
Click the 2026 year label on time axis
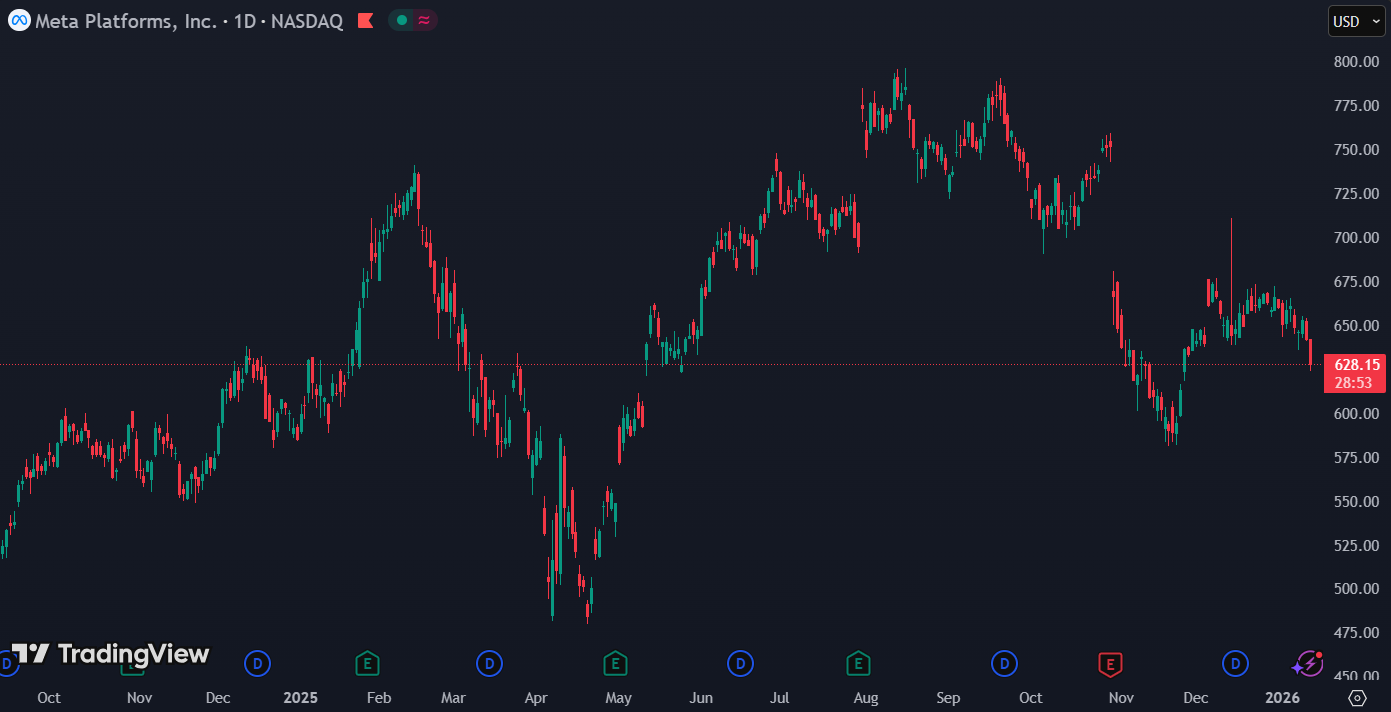point(1283,698)
